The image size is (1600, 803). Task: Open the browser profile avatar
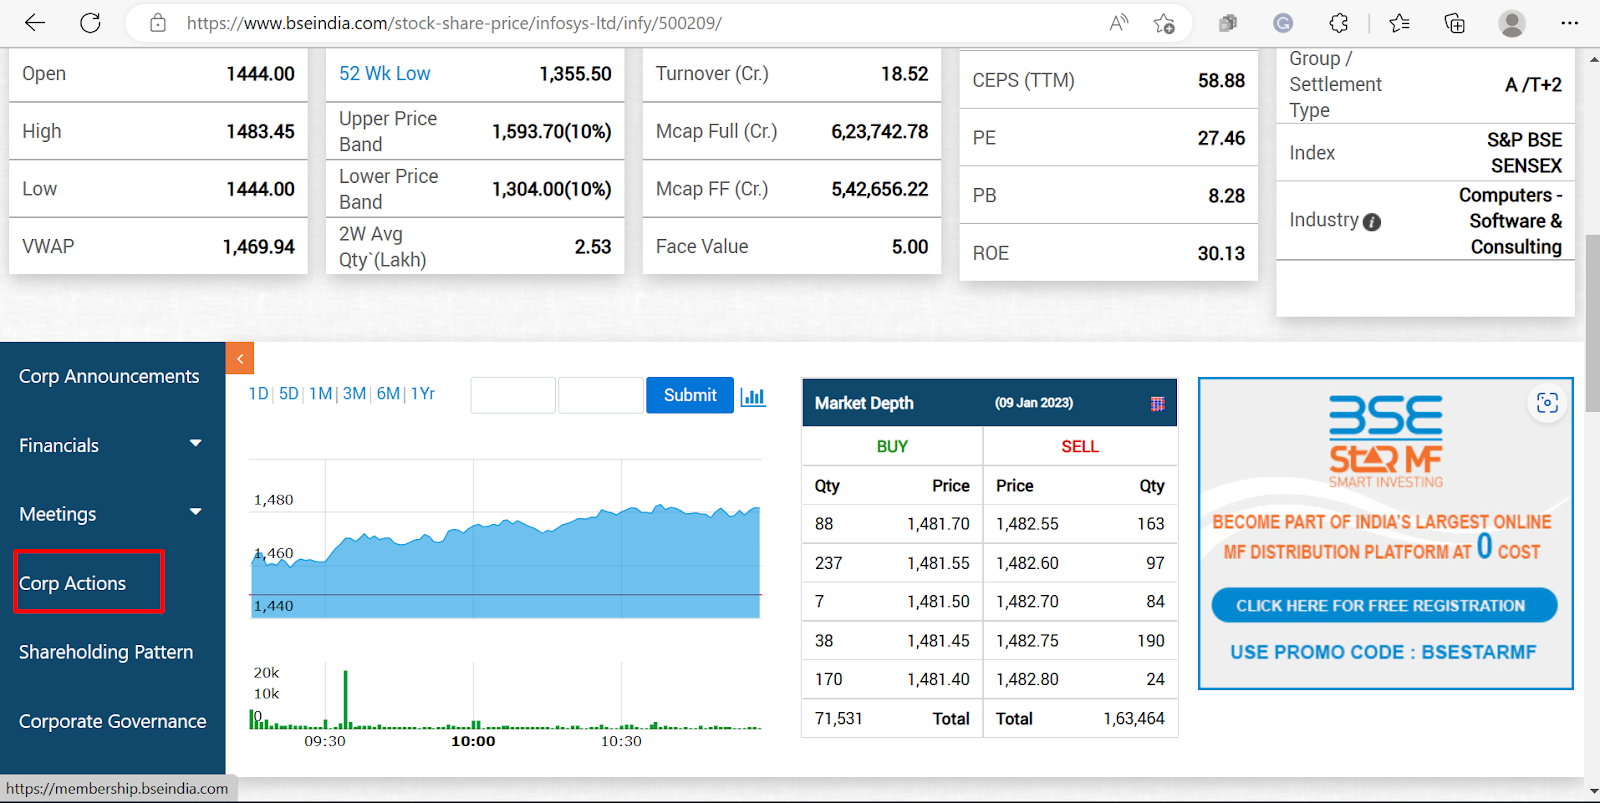1511,23
